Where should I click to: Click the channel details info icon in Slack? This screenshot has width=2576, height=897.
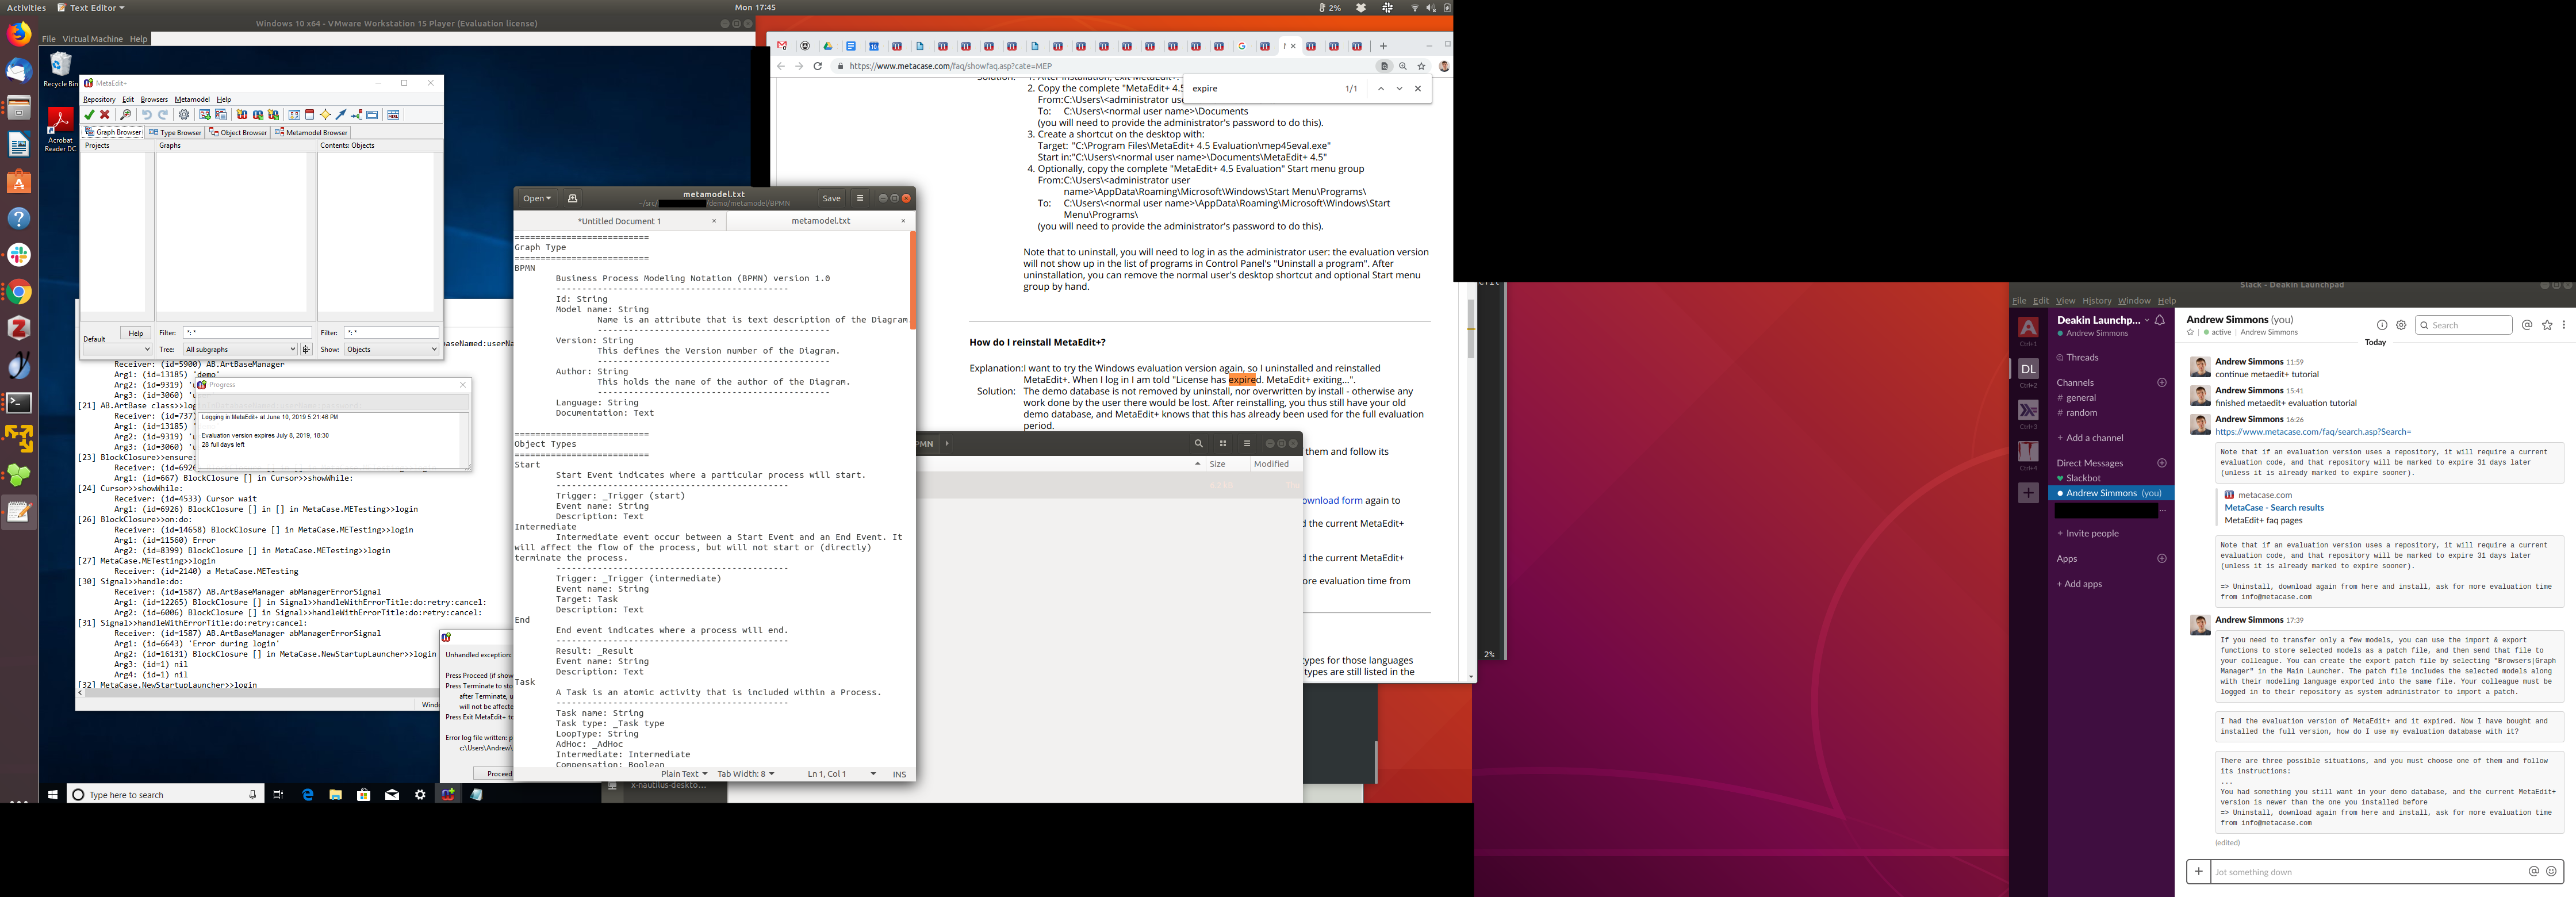2382,325
